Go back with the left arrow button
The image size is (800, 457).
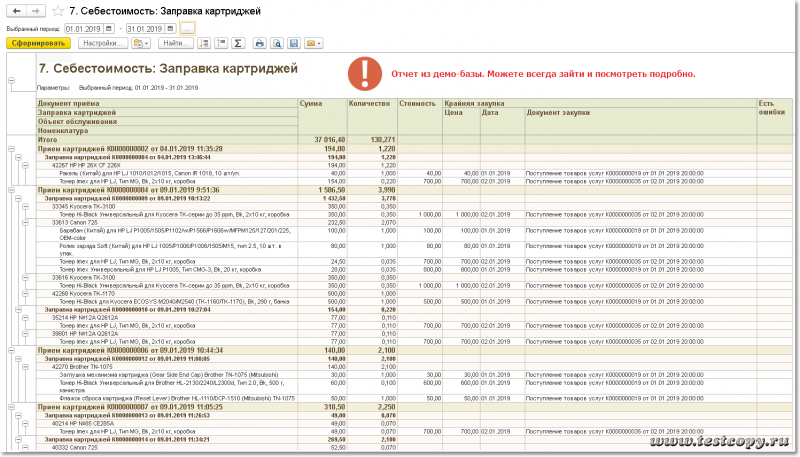(16, 11)
